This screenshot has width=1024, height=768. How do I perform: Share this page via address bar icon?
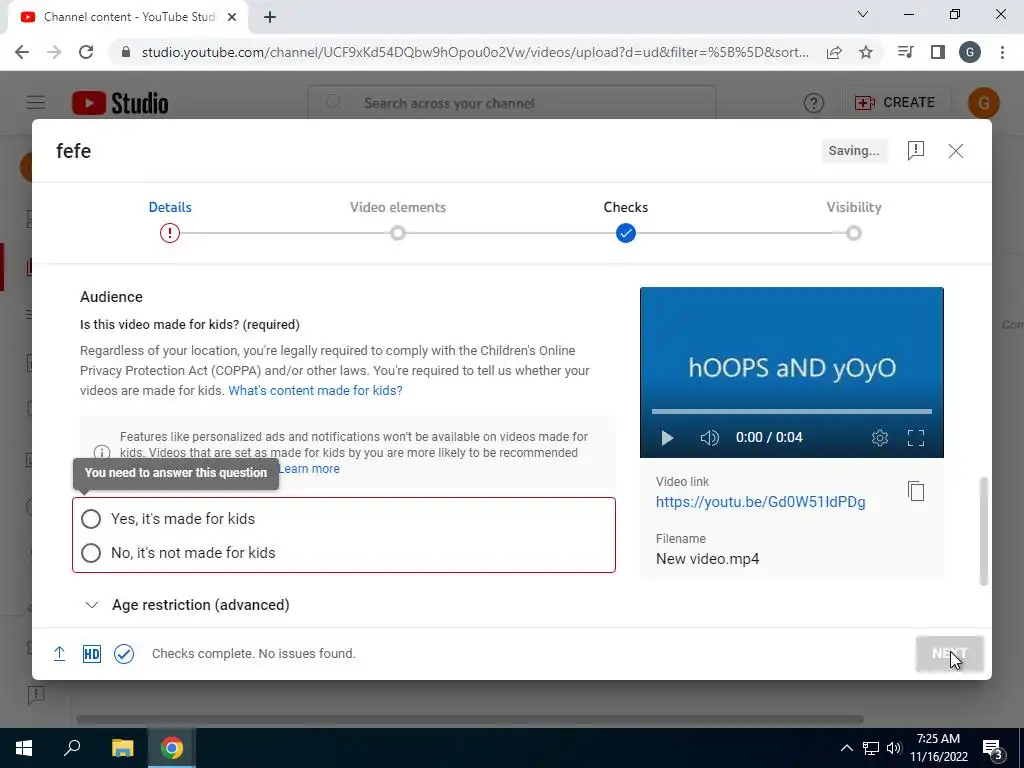coord(834,52)
